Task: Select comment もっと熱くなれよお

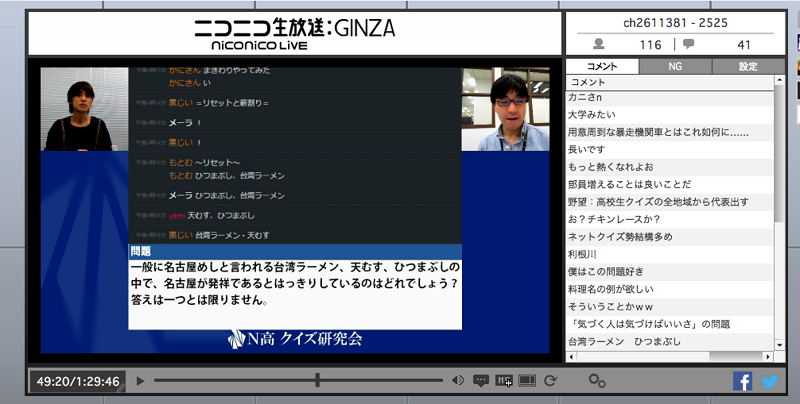Action: point(670,167)
